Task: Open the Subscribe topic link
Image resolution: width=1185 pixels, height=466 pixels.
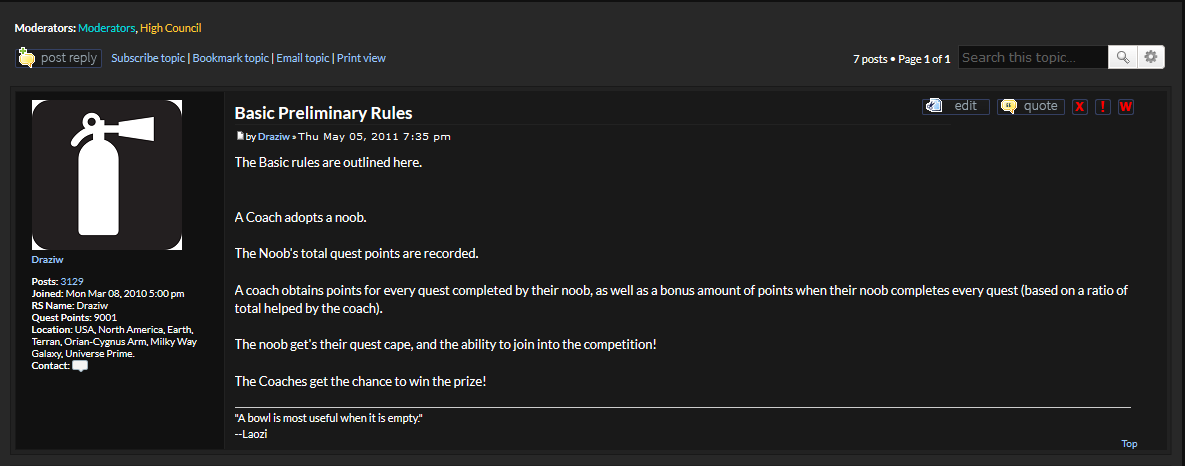Action: pyautogui.click(x=148, y=58)
